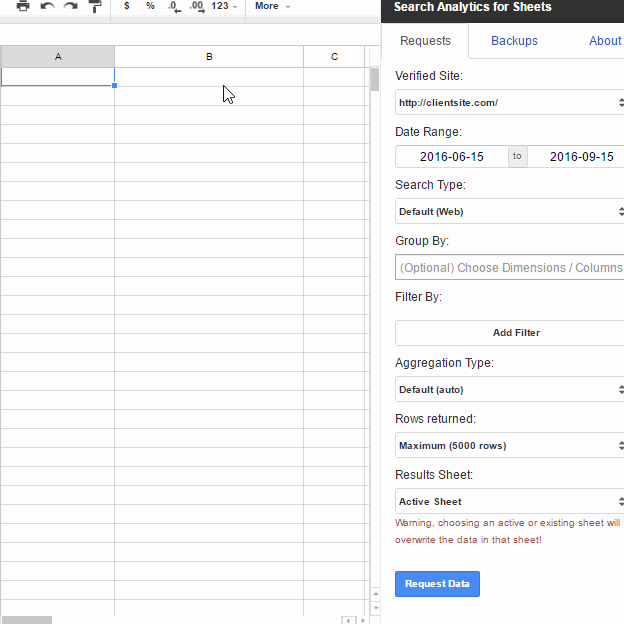
Task: Click the Date Range label
Action: tap(428, 132)
